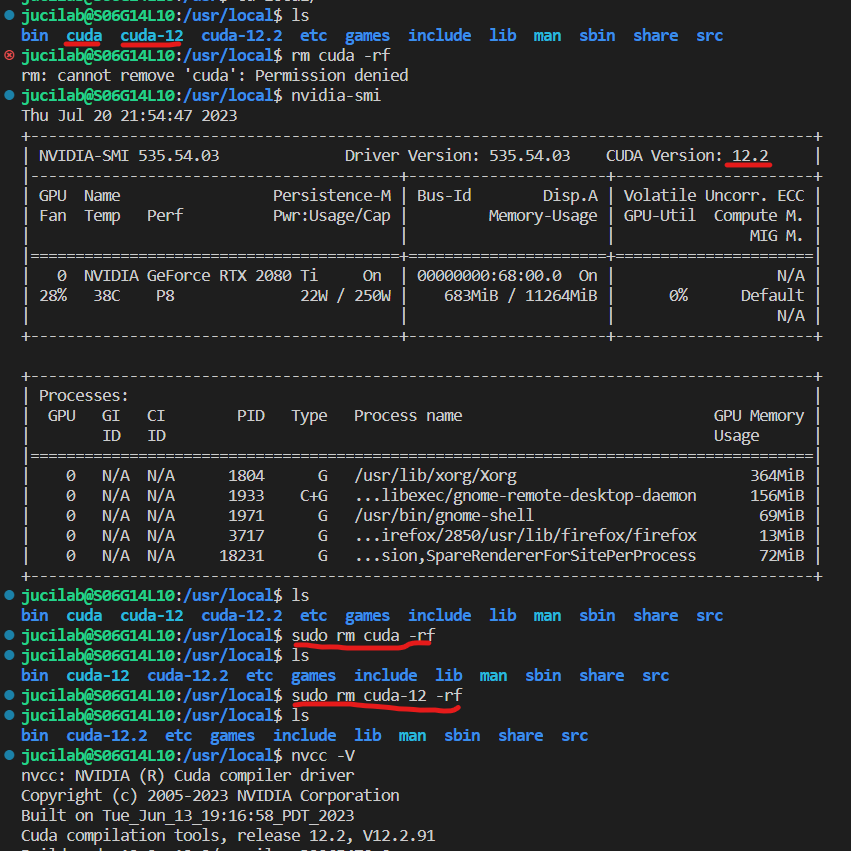Click the memory usage value '156MiB'
The width and height of the screenshot is (851, 851).
(777, 496)
